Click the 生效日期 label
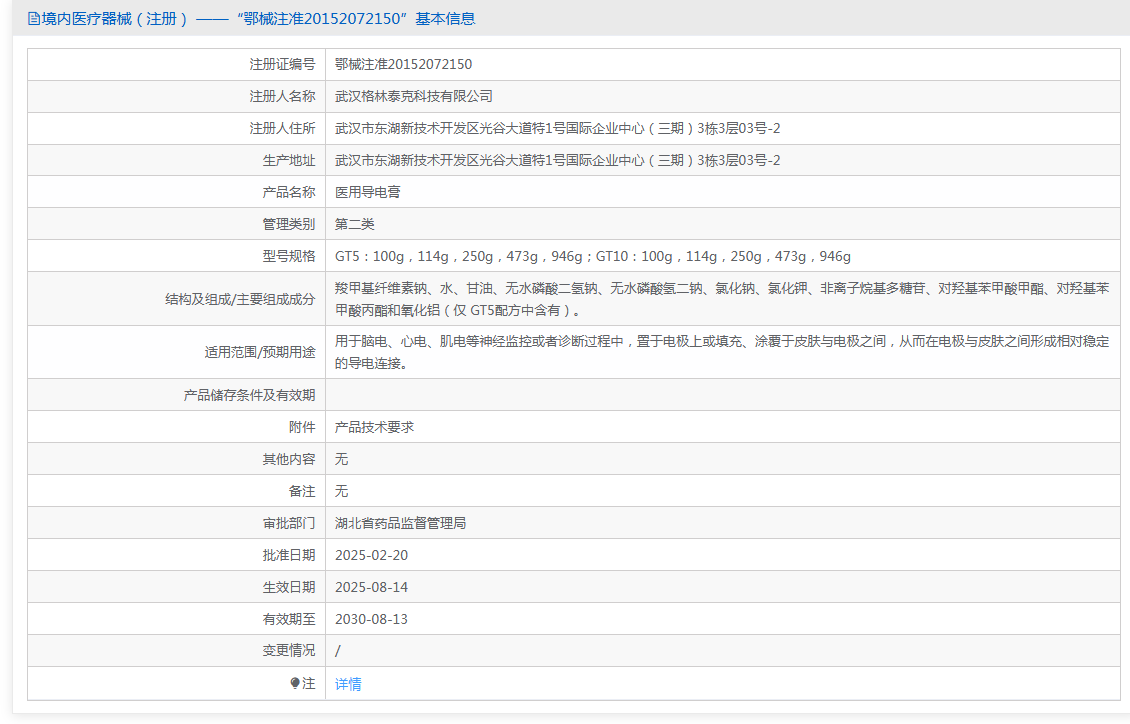Screen dimensions: 1130x724 [289, 587]
